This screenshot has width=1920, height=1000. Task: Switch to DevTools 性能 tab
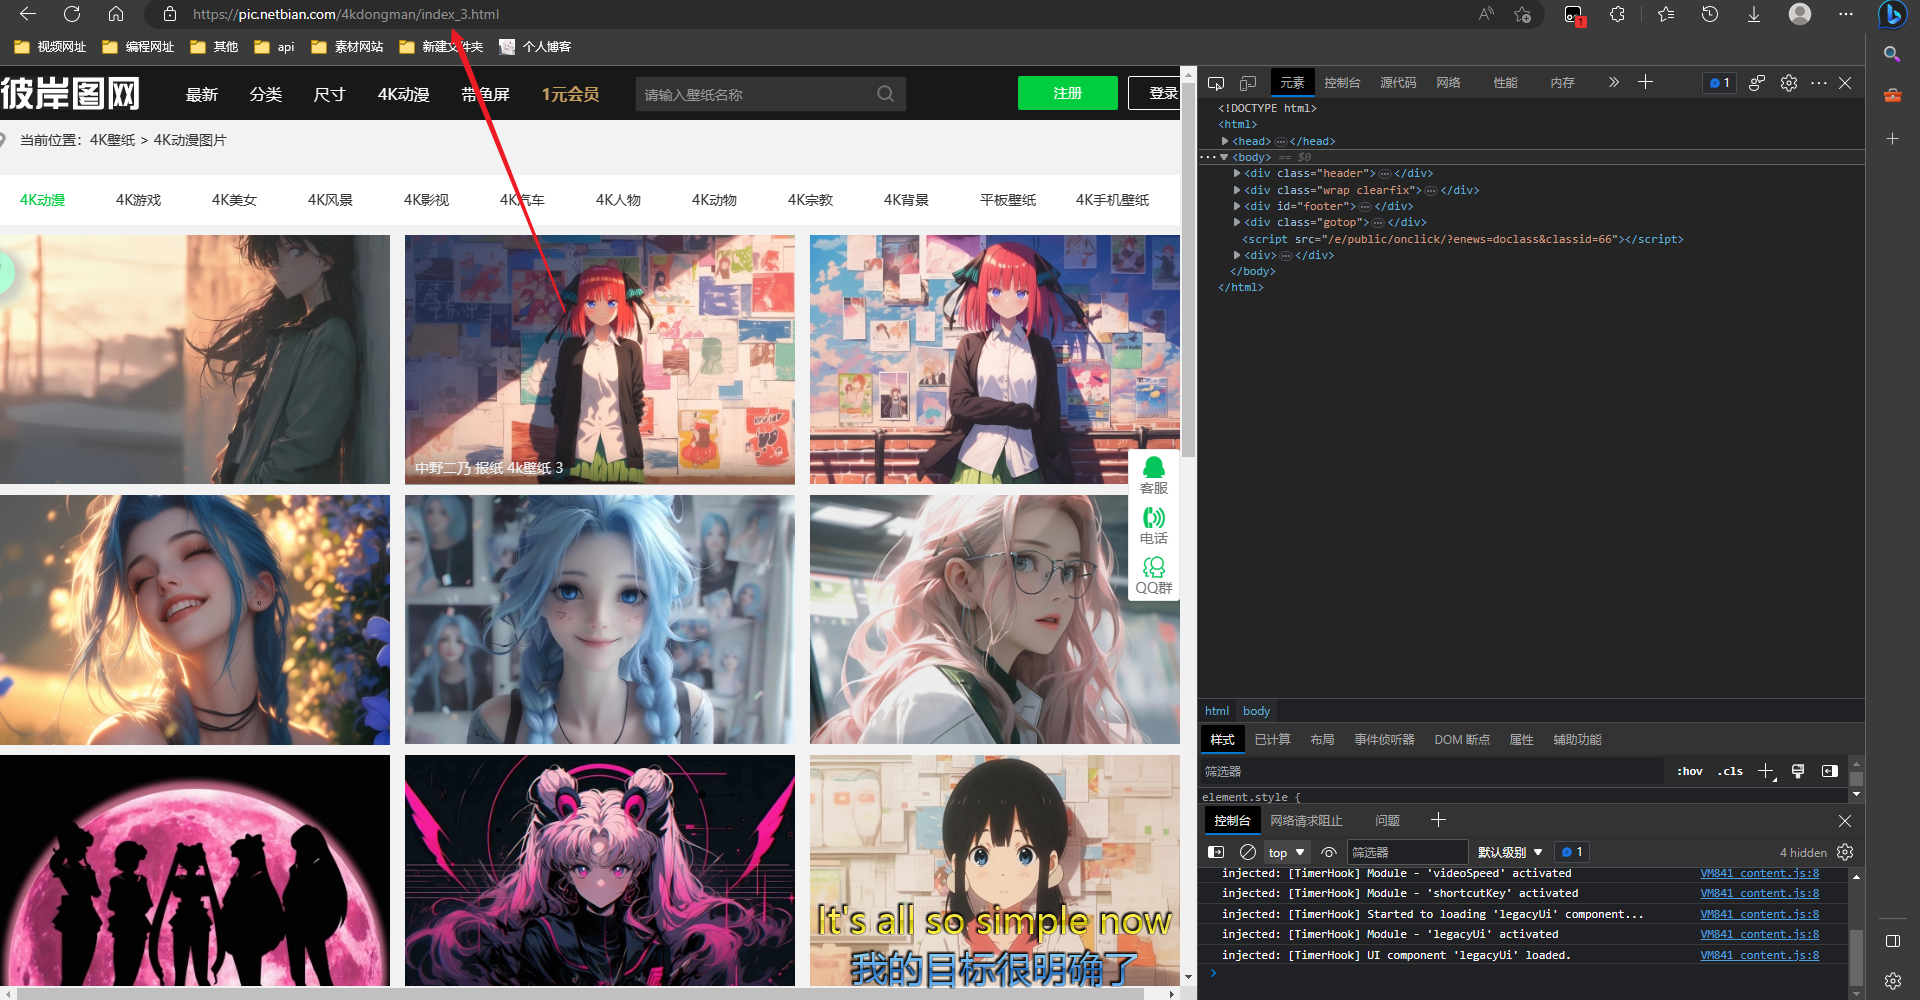pyautogui.click(x=1505, y=83)
